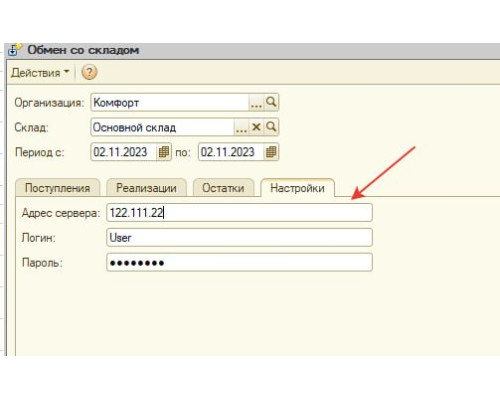
Task: Open the calendar for the по end date
Action: [271, 152]
